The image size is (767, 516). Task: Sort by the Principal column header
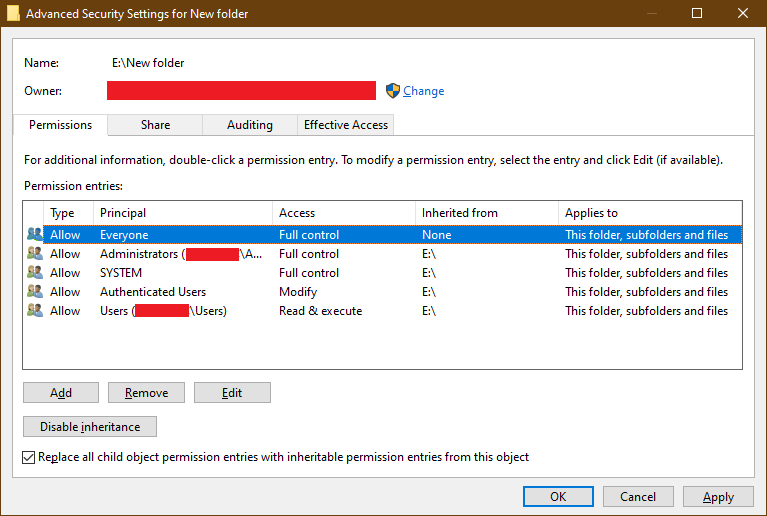[182, 213]
